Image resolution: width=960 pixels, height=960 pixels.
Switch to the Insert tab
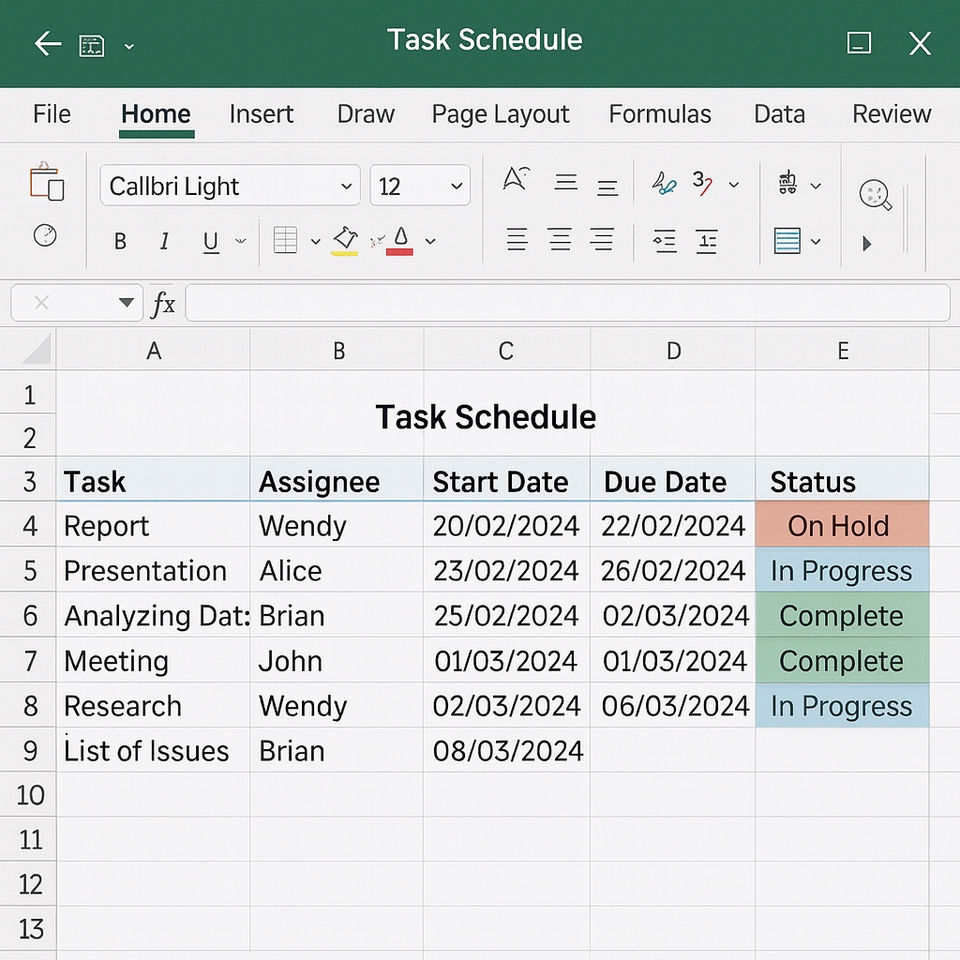261,114
